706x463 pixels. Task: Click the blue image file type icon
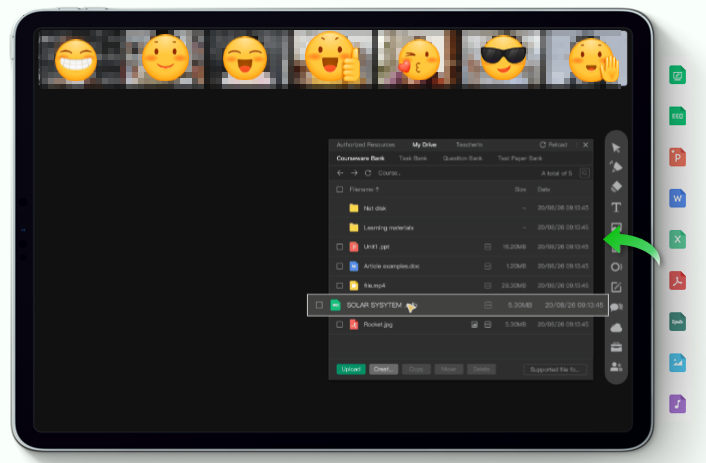pyautogui.click(x=677, y=363)
